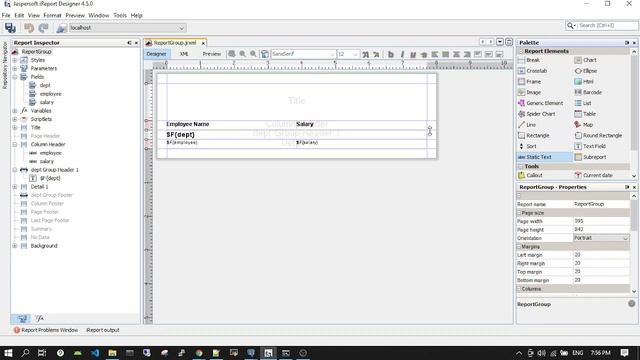
Task: Select the $F{dept} element in Report Inspector
Action: click(50, 178)
